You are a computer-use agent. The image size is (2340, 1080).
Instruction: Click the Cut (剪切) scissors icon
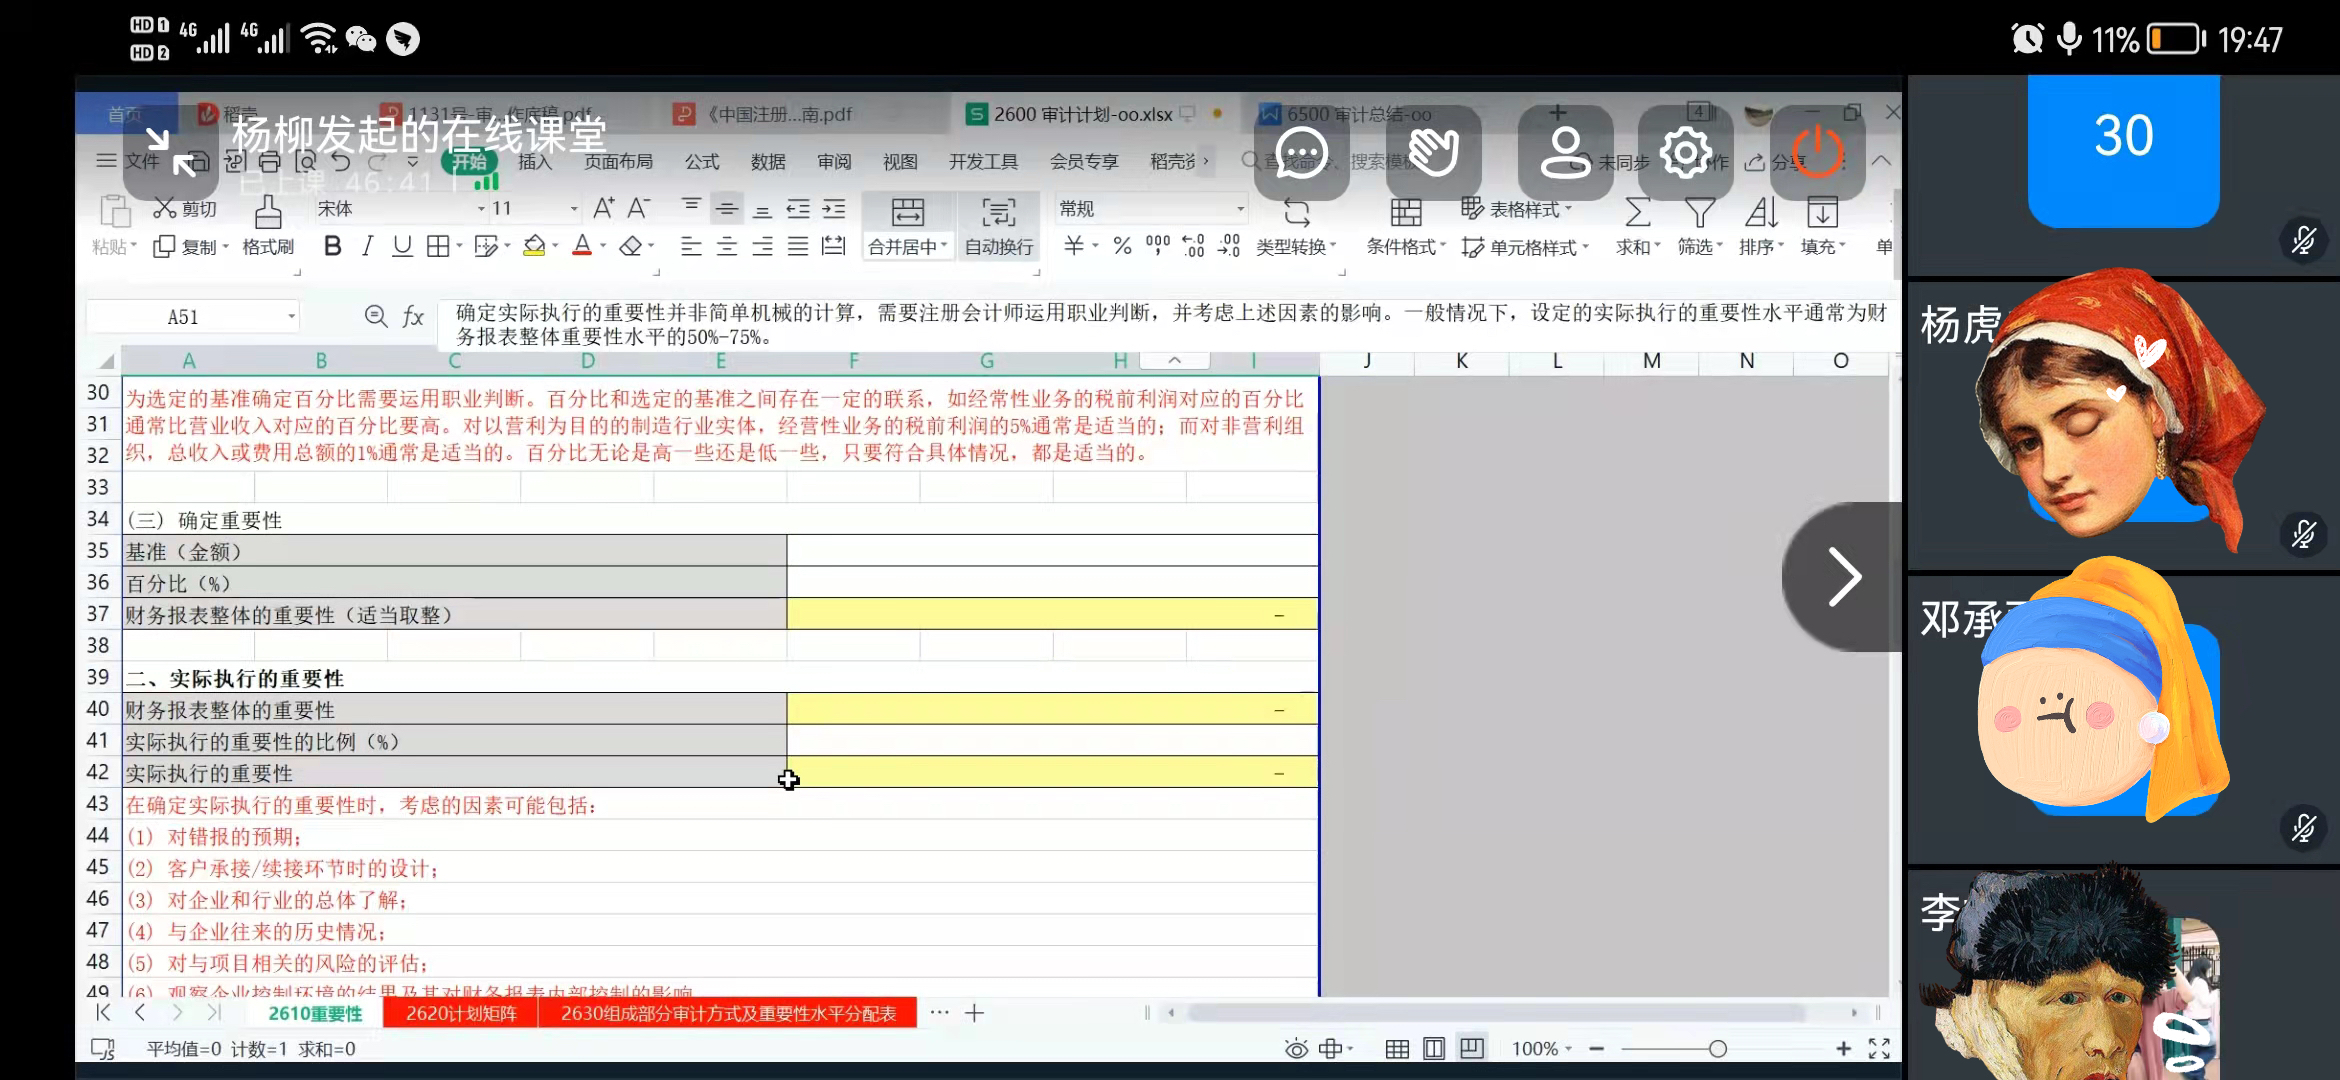[x=165, y=208]
